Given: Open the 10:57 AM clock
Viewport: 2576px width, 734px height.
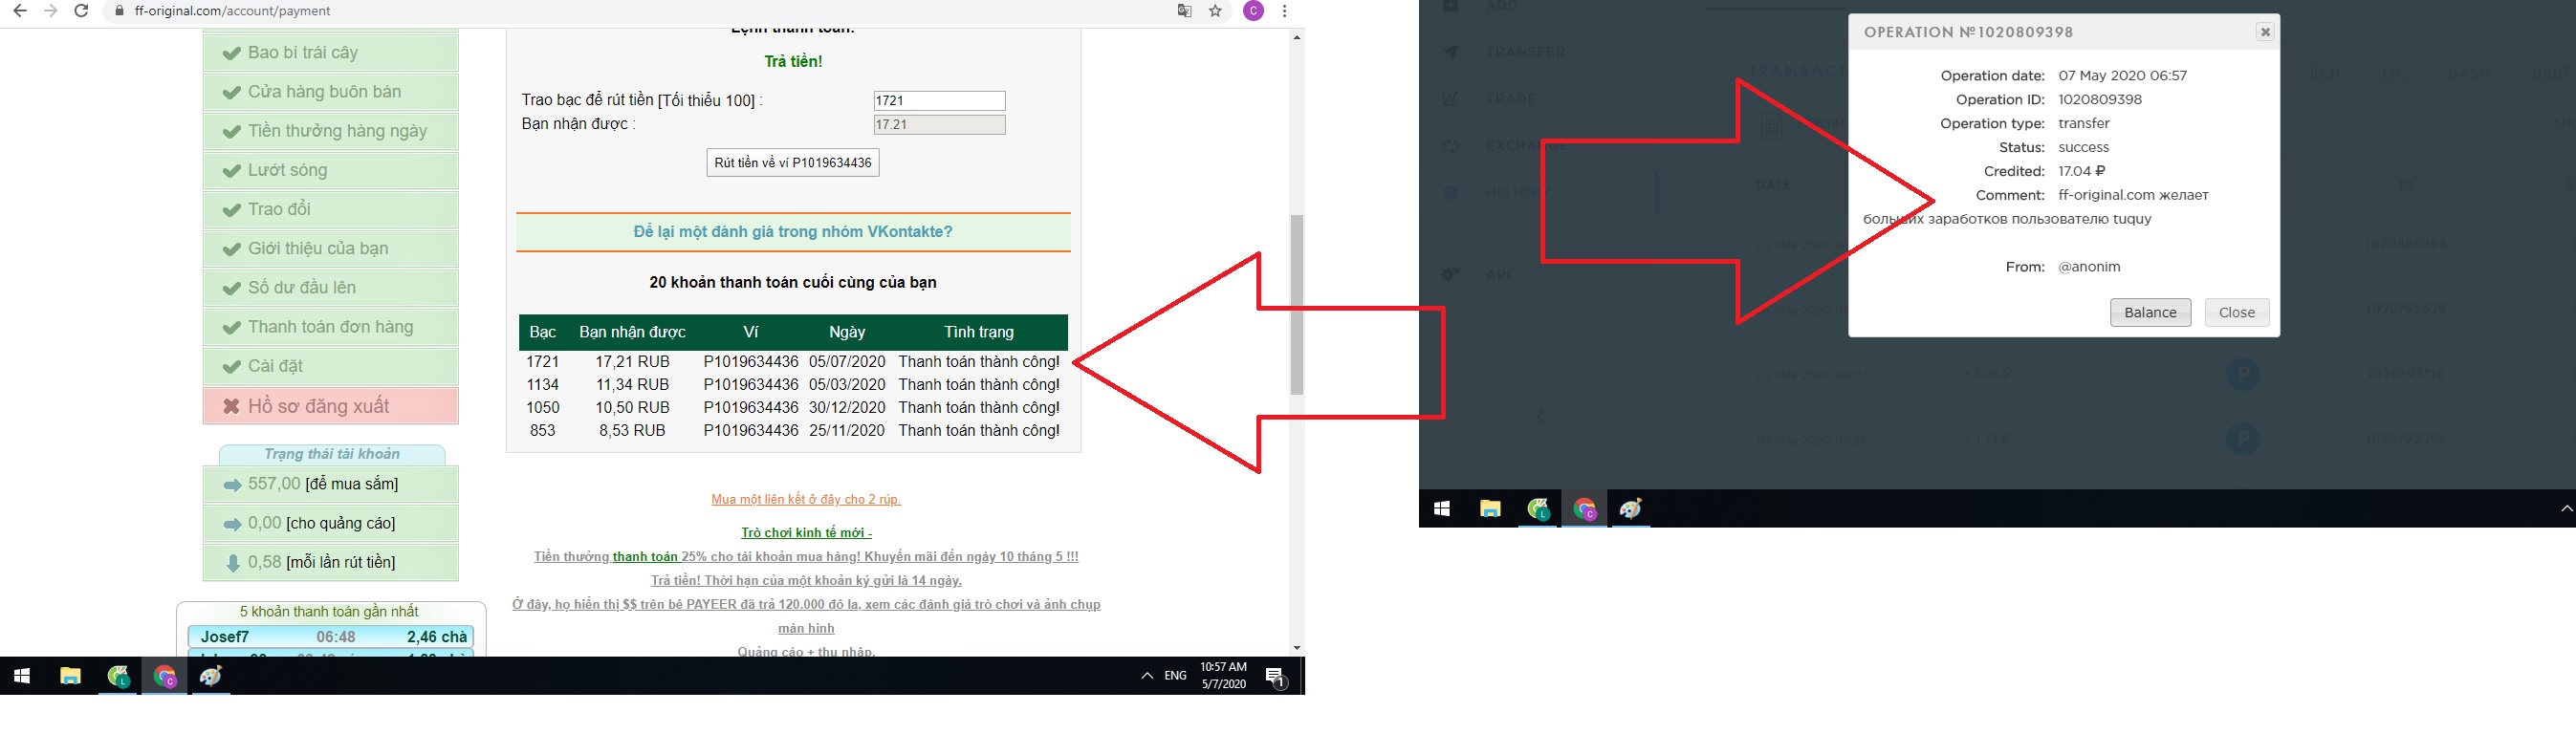Looking at the screenshot, I should tap(1223, 676).
